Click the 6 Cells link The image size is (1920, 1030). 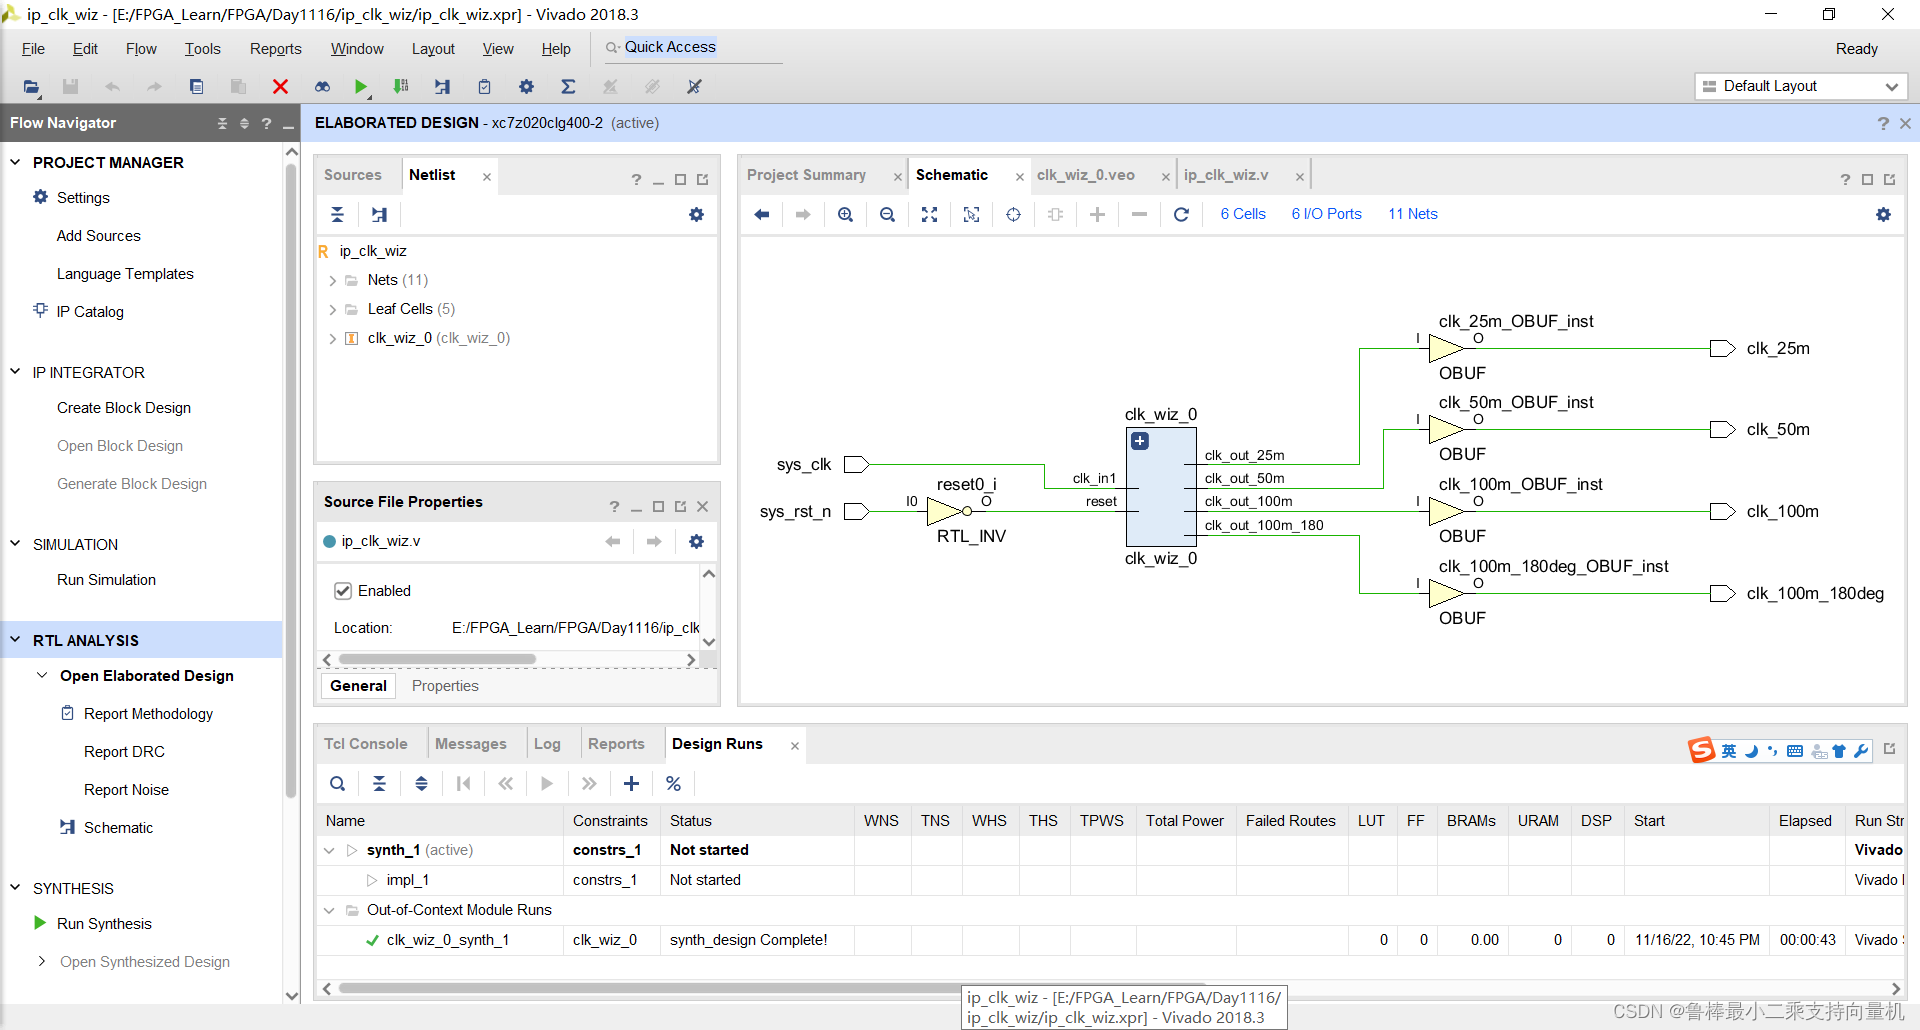click(x=1243, y=214)
